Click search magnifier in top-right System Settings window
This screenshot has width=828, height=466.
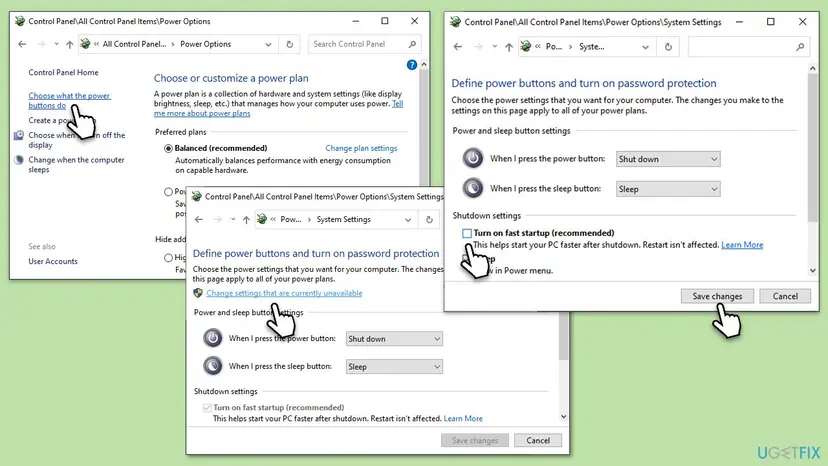click(800, 47)
